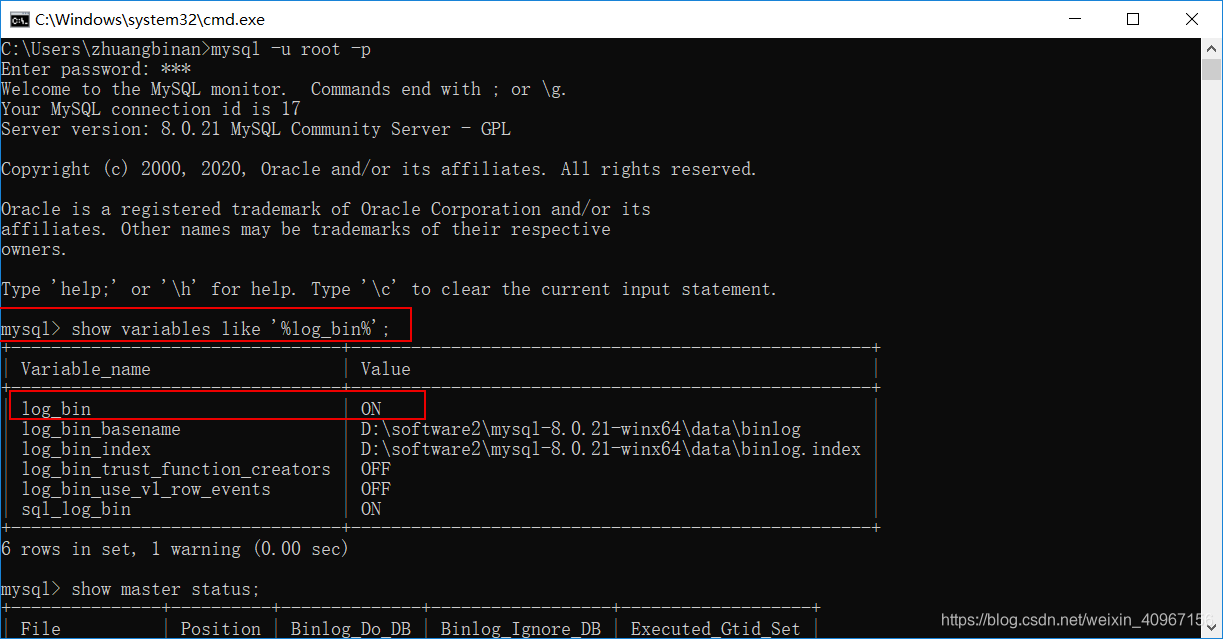Click 'Oracle is a registered trademark' line
1223x639 pixels.
326,209
